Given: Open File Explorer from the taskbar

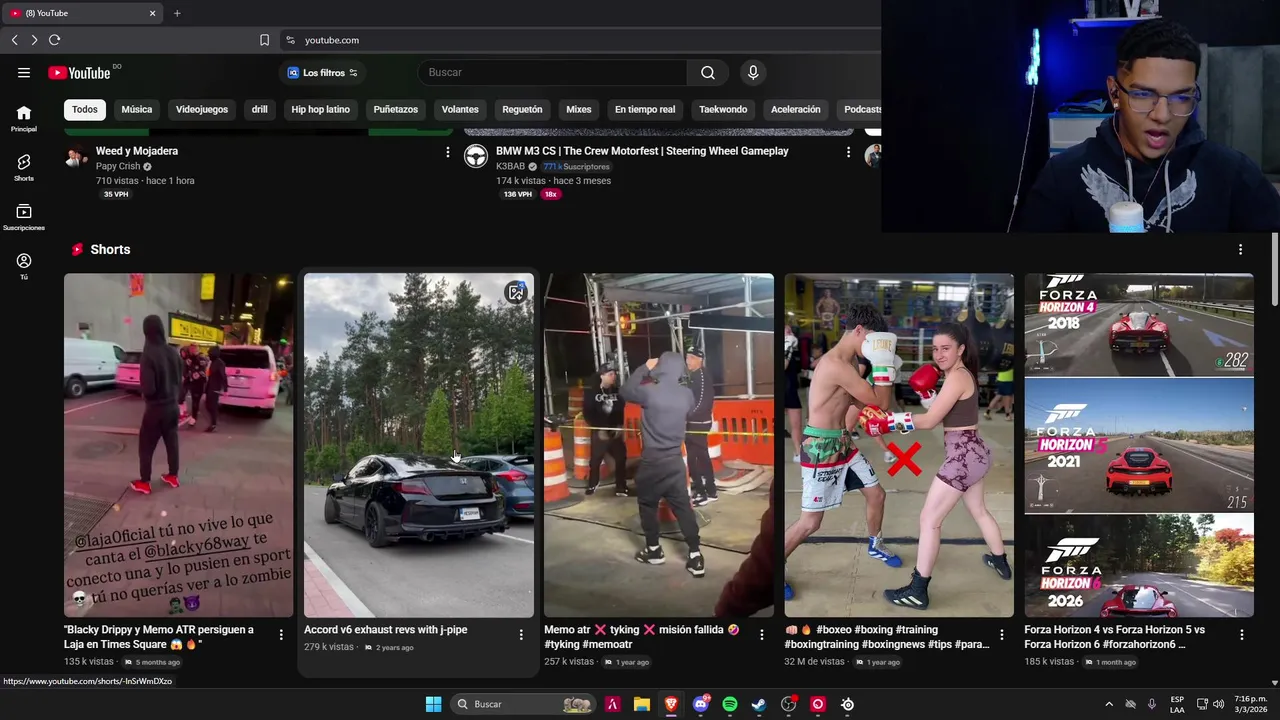Looking at the screenshot, I should [x=642, y=704].
